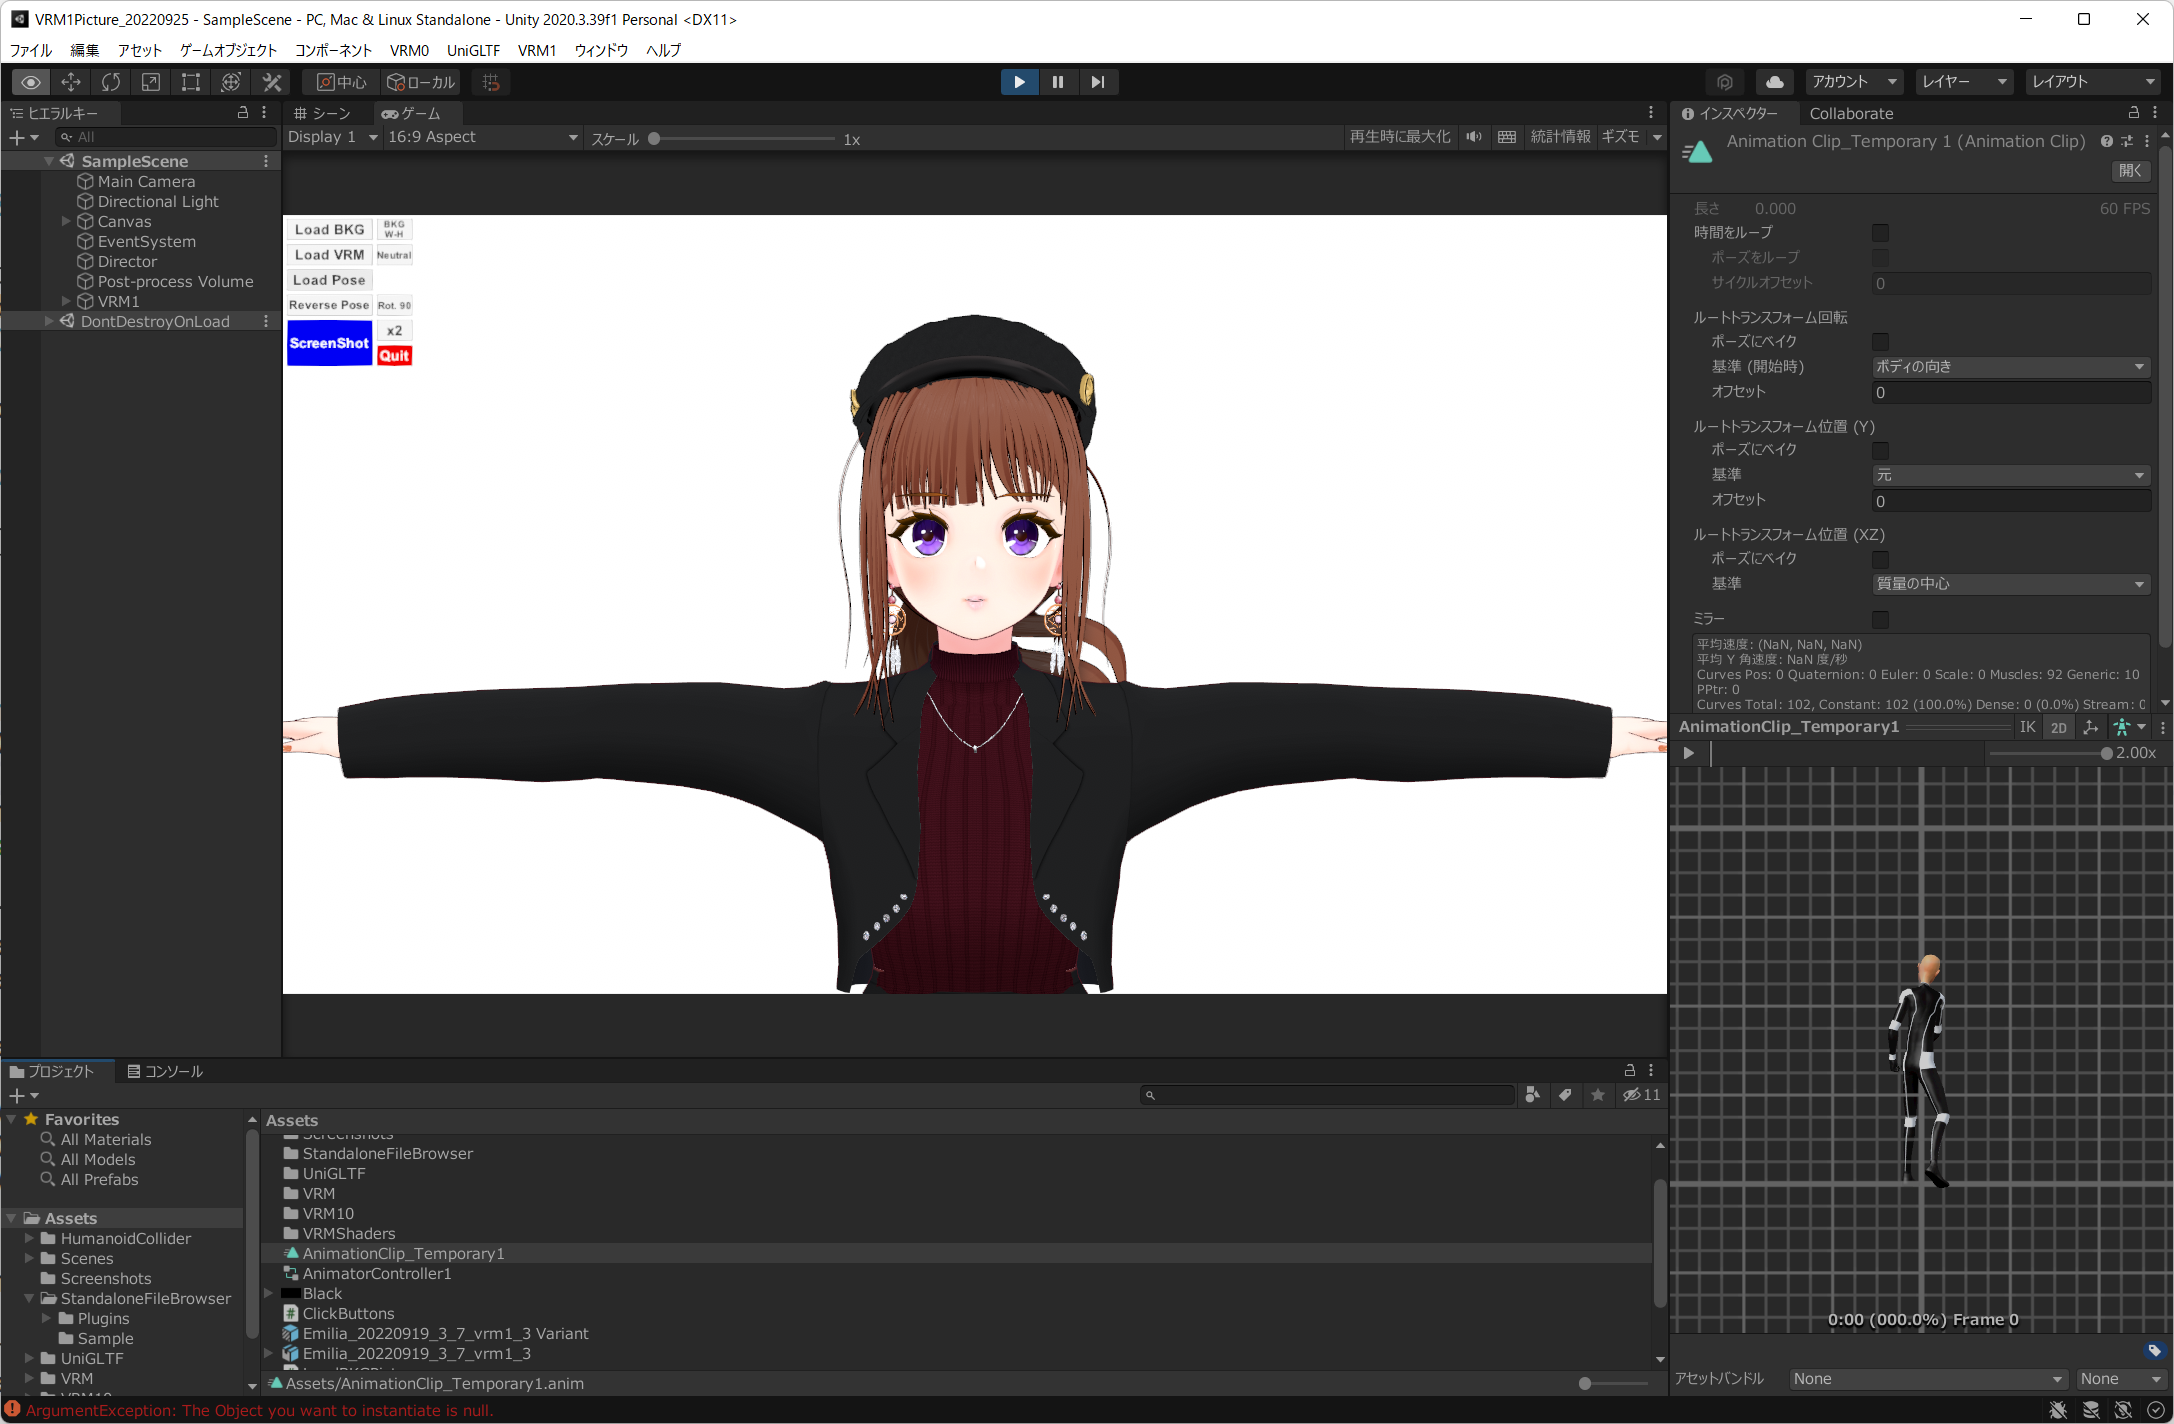Open the preset selector icon in Inspector

[x=2127, y=141]
